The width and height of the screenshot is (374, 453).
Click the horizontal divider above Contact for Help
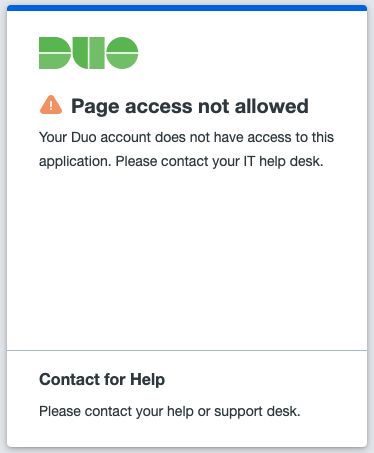pyautogui.click(x=187, y=350)
